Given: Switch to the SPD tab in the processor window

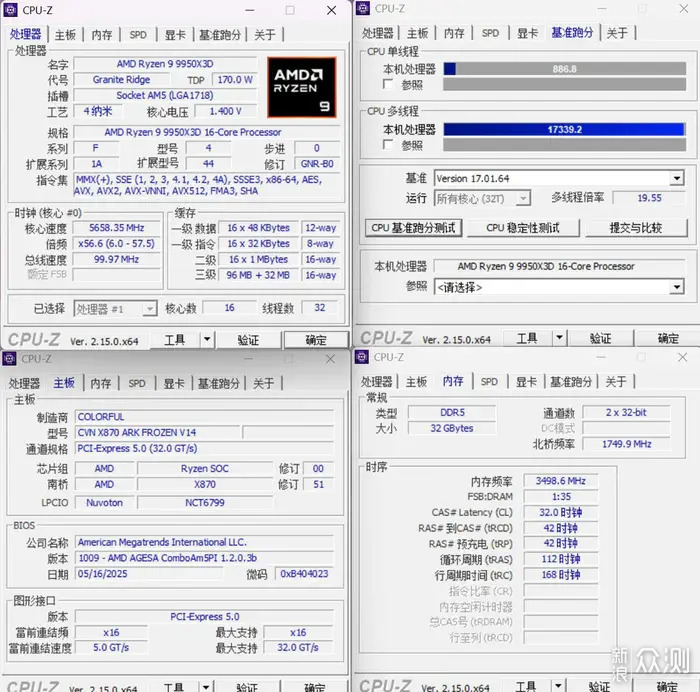Looking at the screenshot, I should tap(138, 34).
